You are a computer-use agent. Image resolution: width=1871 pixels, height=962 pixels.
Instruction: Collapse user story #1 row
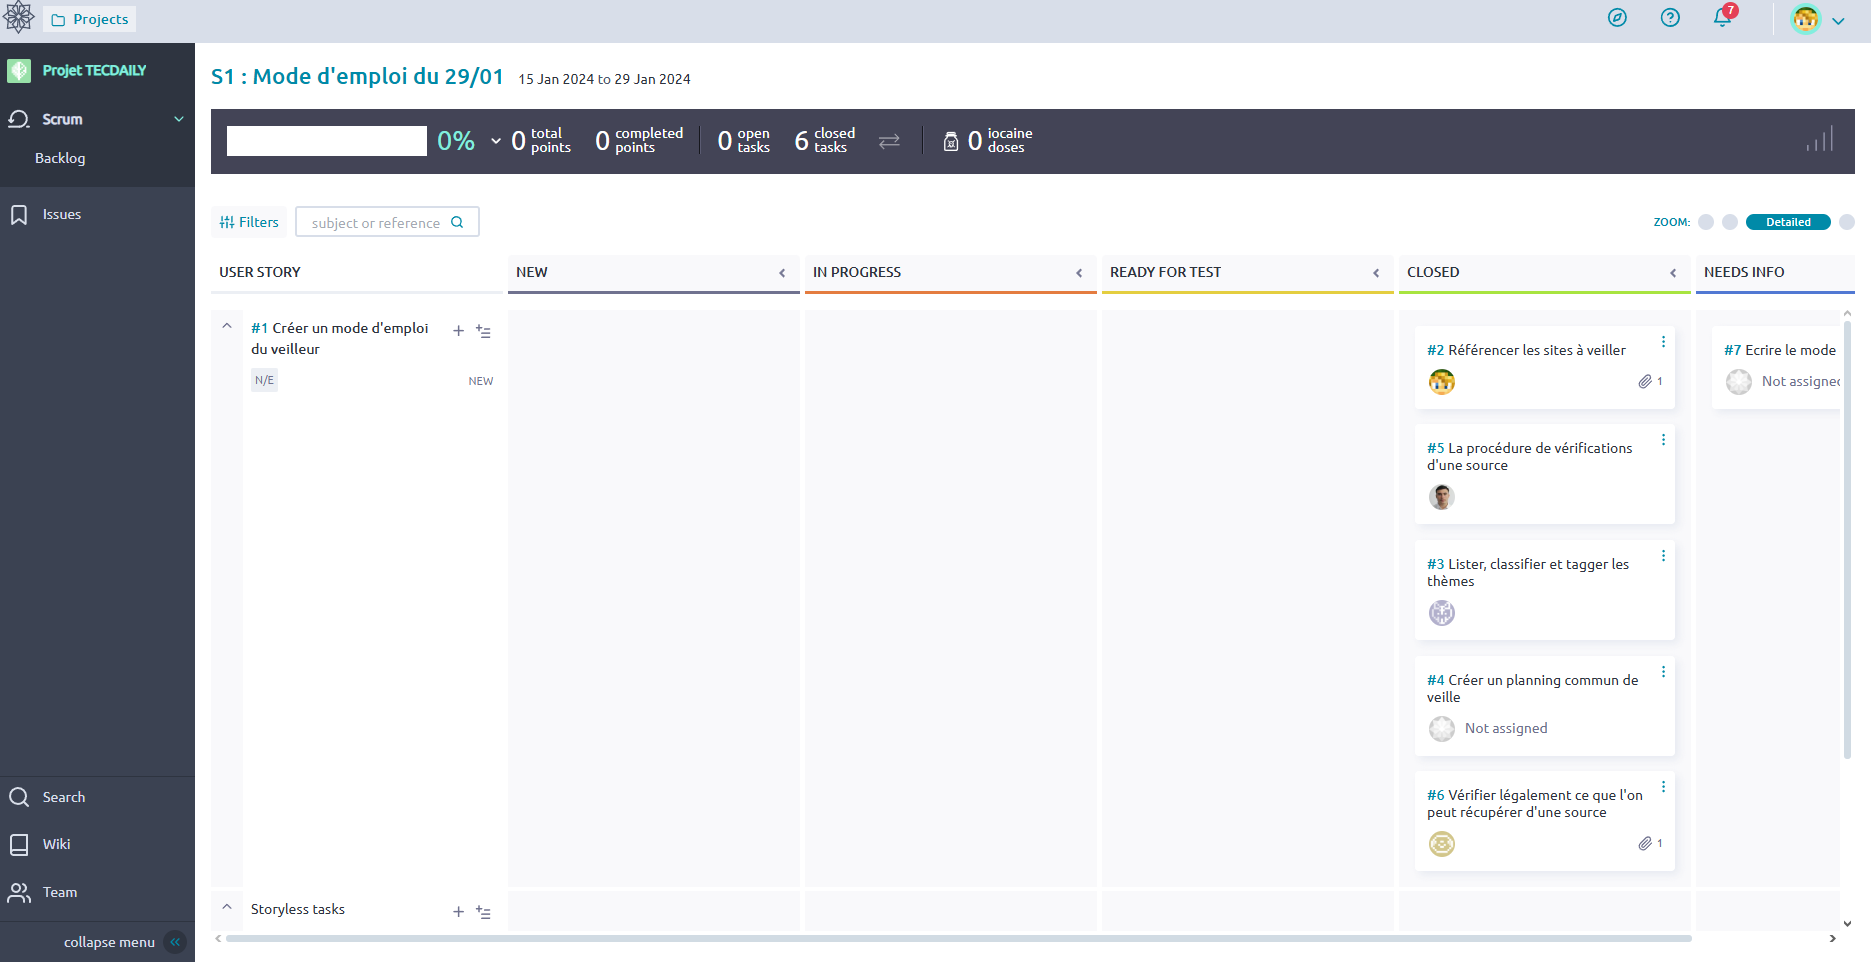point(227,327)
